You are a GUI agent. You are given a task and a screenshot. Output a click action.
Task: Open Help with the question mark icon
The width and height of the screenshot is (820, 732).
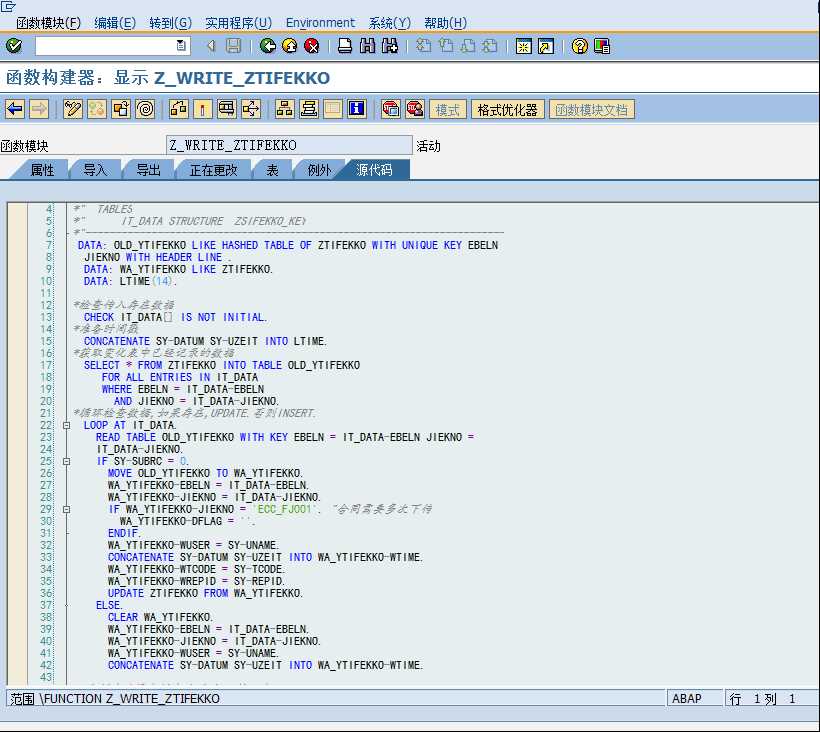coord(579,46)
